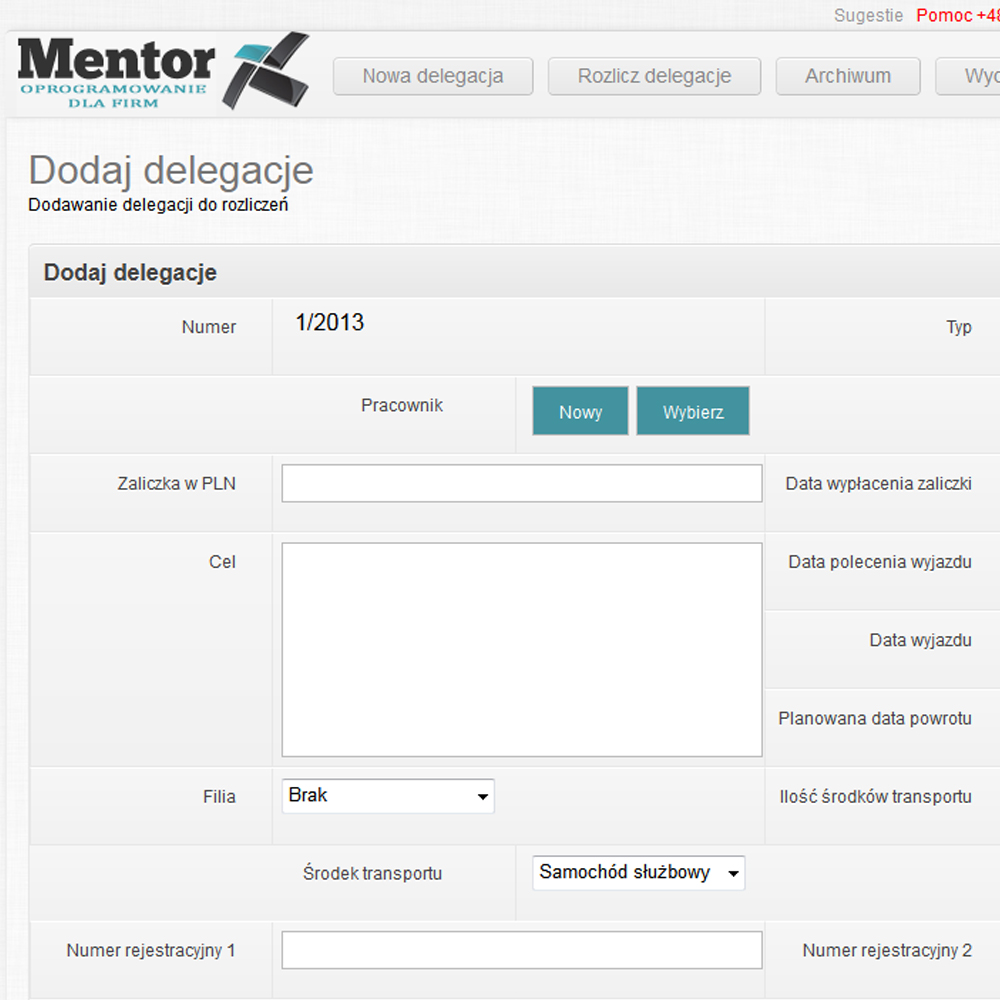
Task: Click the Numer rejestracyjny 2 label
Action: click(887, 951)
